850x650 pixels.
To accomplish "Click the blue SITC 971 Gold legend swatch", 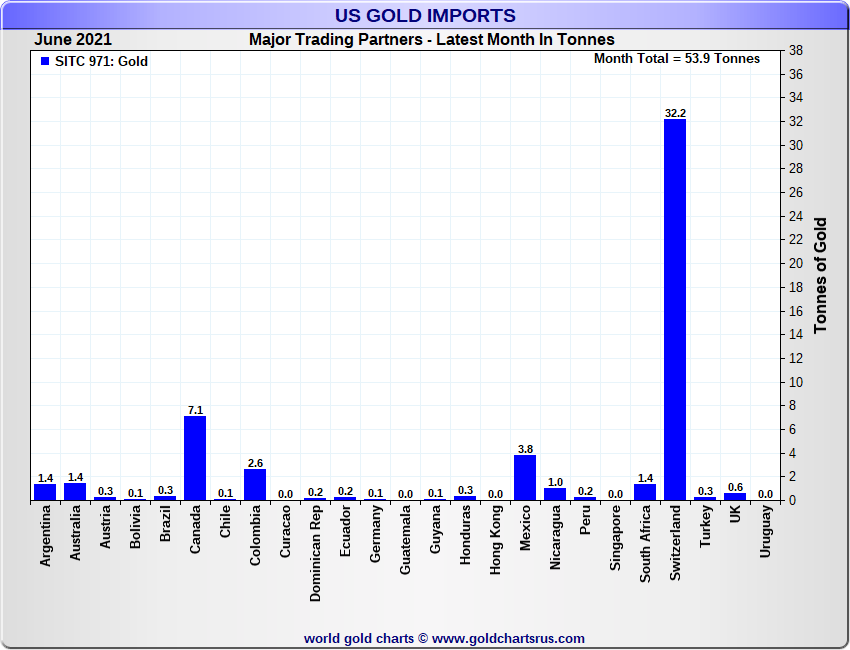I will [x=45, y=62].
